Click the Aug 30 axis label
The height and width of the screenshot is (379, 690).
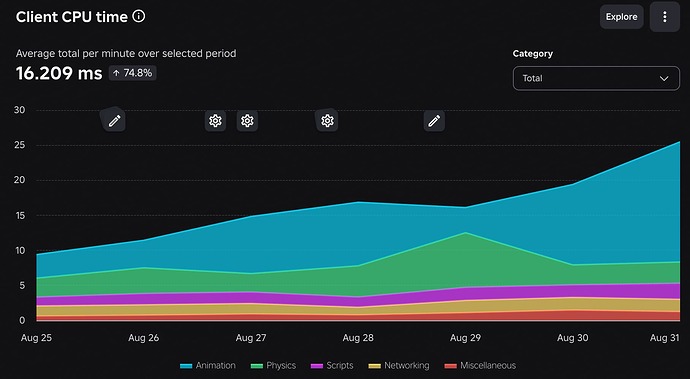pos(573,338)
